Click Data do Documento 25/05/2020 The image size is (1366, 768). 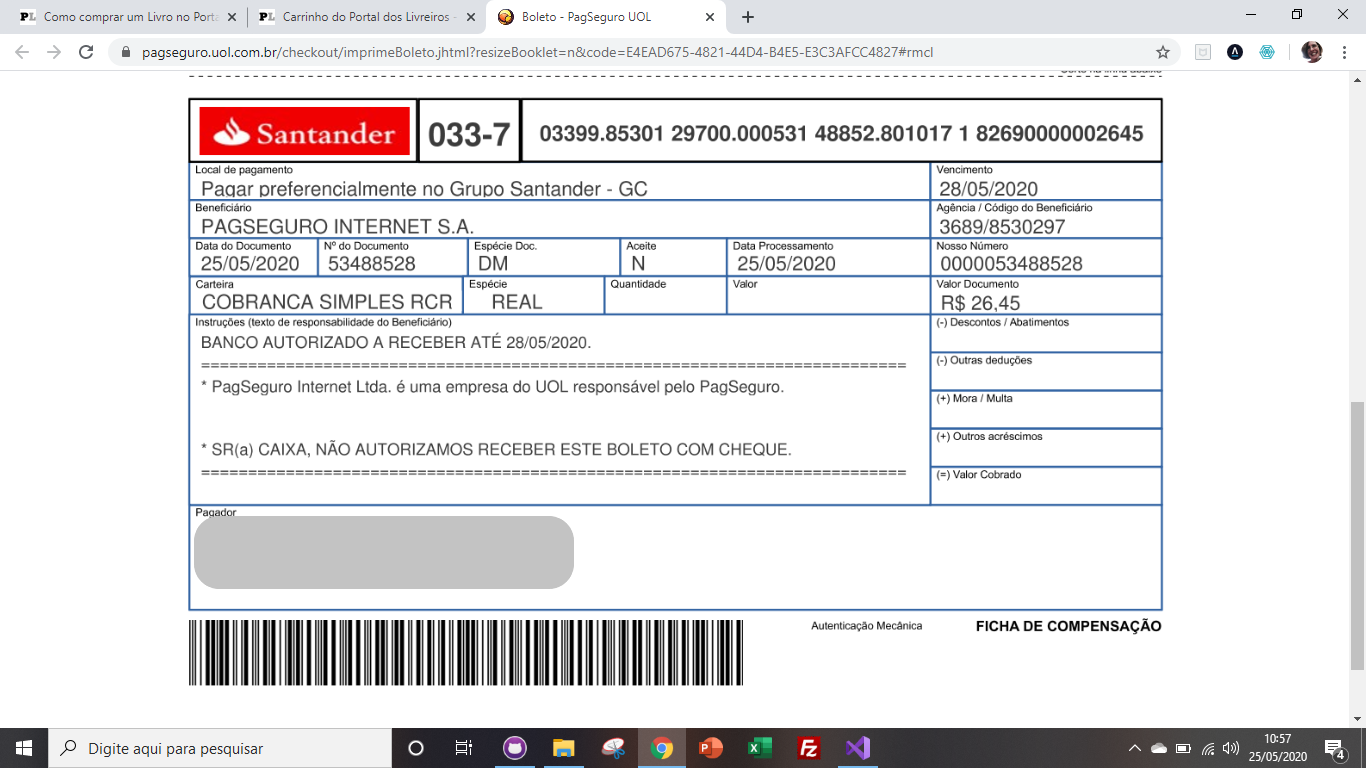[250, 264]
